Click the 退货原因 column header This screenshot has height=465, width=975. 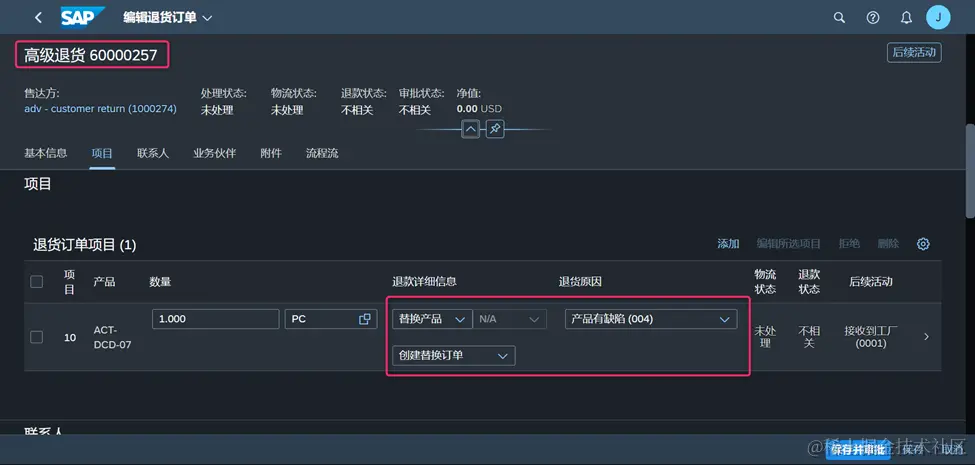[580, 282]
